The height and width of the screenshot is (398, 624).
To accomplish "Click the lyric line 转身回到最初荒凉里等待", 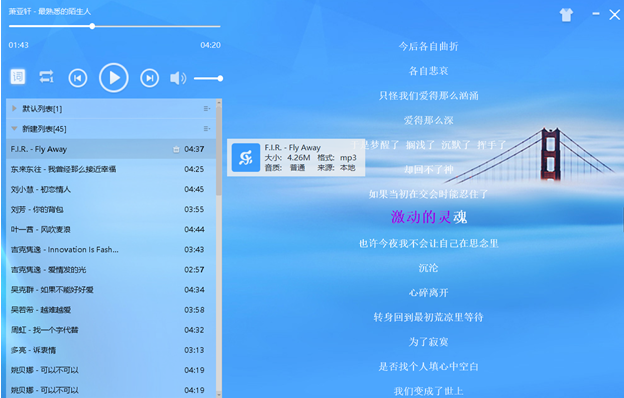I will (x=429, y=317).
